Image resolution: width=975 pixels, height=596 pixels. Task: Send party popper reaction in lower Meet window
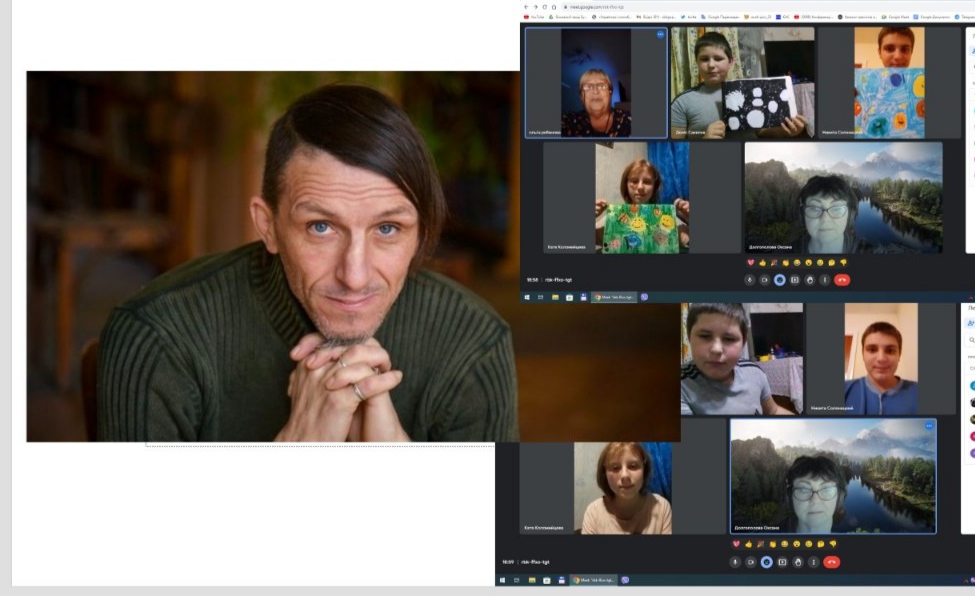point(760,544)
